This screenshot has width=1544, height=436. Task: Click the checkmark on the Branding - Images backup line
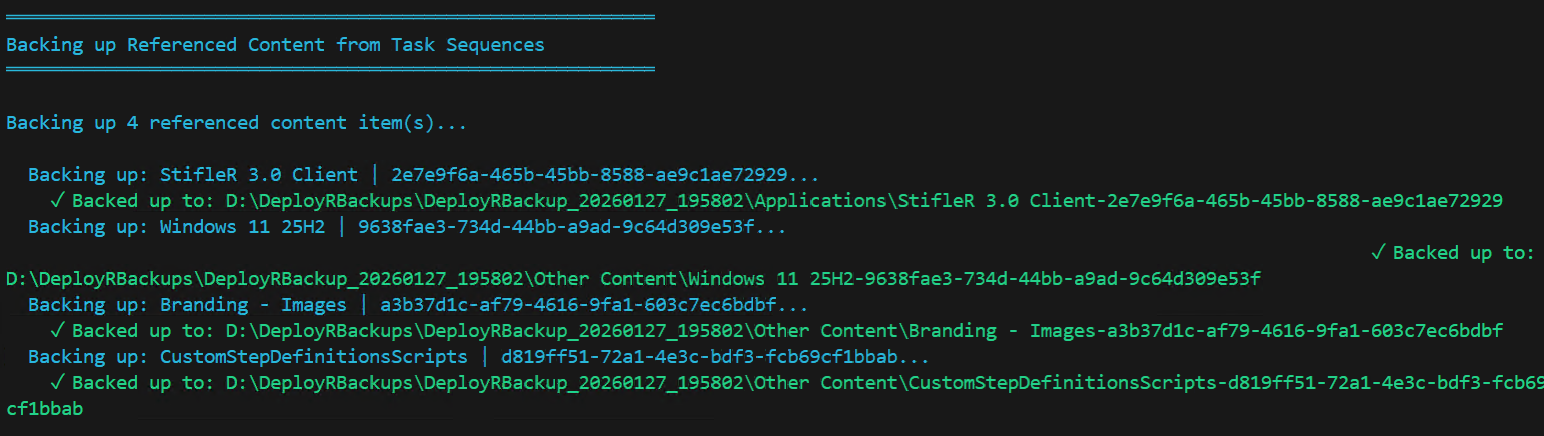tap(56, 331)
